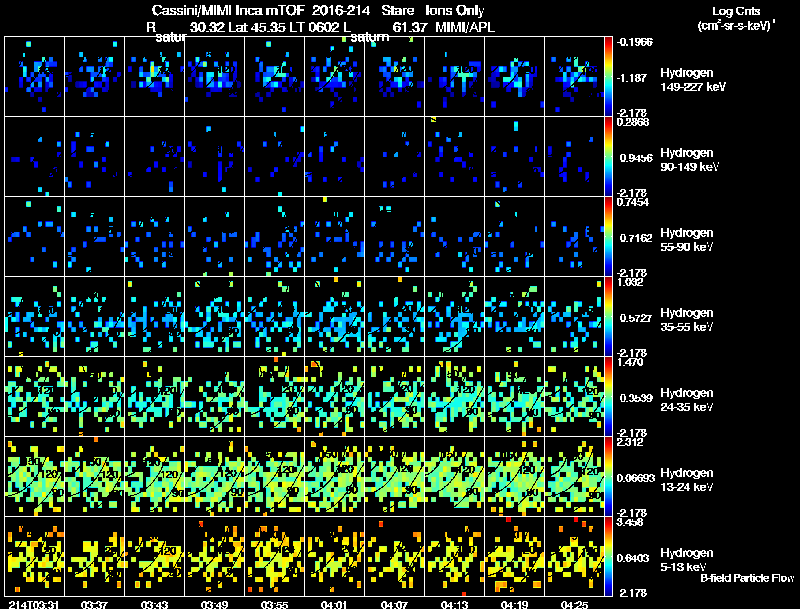Click the '03:37' time label

pos(94,604)
